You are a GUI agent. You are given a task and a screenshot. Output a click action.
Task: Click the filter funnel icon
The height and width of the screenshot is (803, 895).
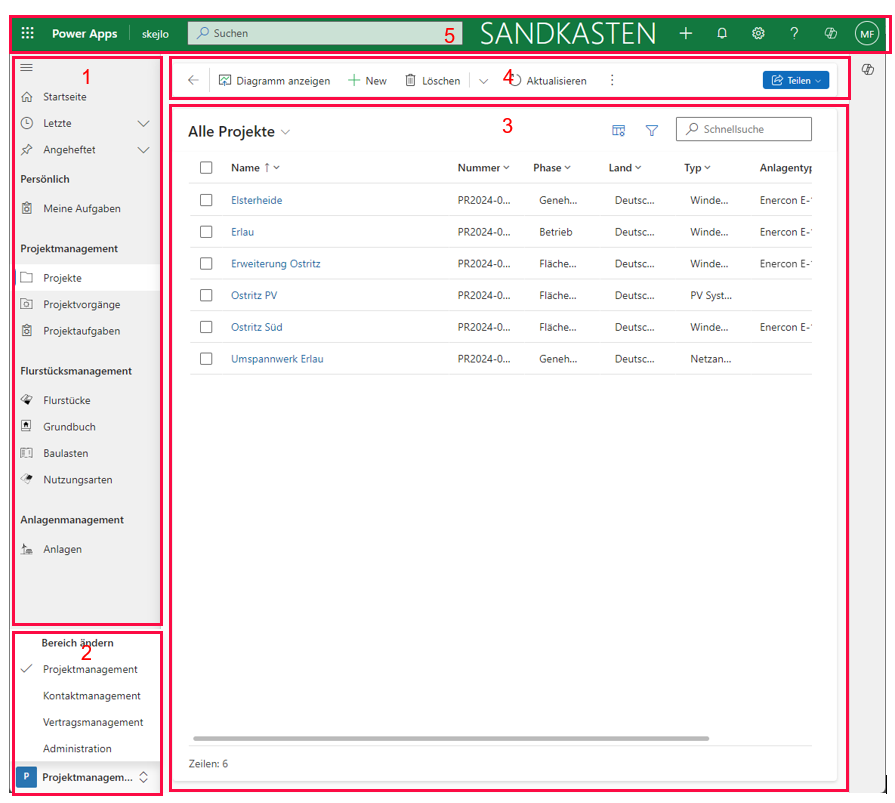(x=652, y=130)
